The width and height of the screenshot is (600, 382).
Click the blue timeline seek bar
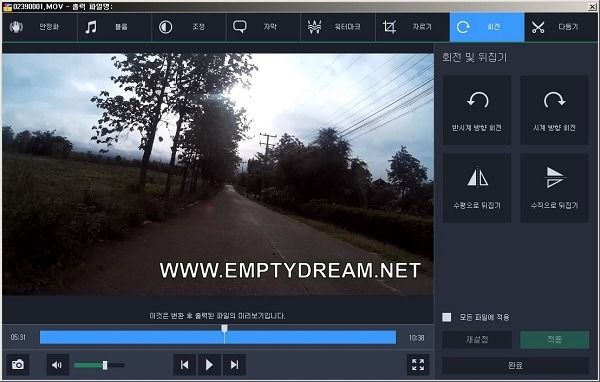coord(218,338)
